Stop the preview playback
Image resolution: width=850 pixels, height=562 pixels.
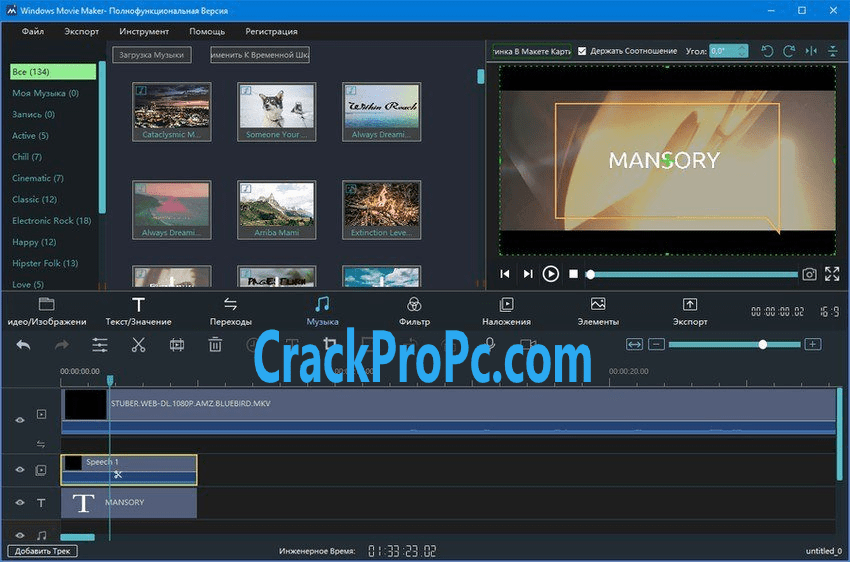[x=574, y=274]
